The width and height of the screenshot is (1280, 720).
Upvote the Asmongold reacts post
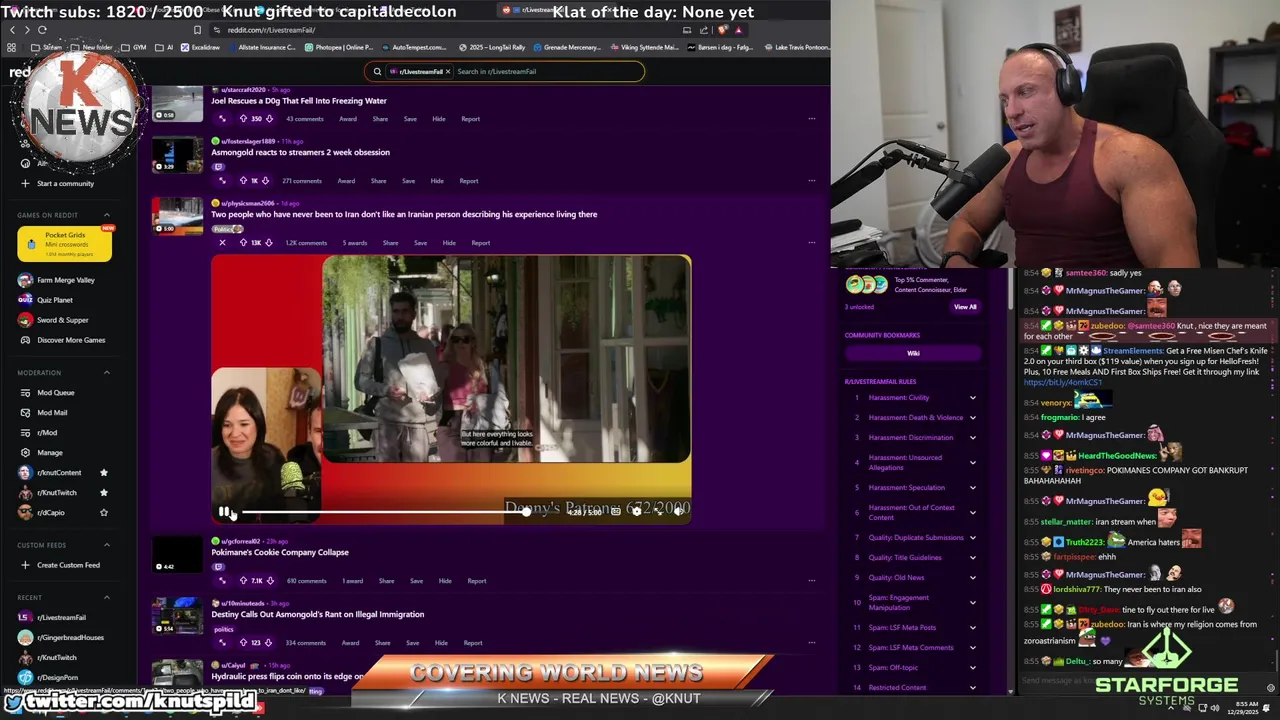[243, 181]
